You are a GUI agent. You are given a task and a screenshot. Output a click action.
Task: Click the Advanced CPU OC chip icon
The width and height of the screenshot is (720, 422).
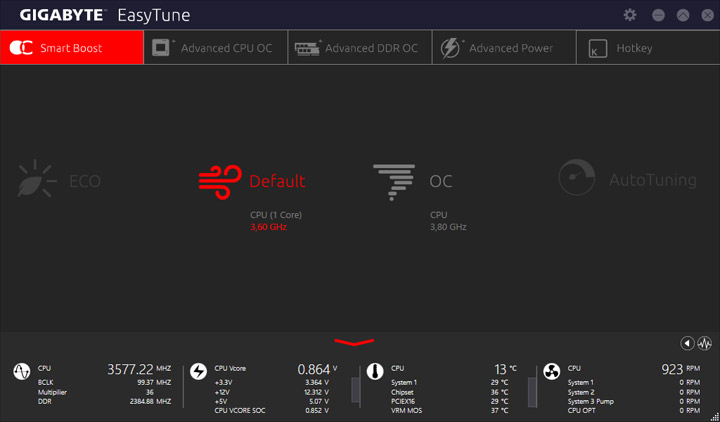161,48
